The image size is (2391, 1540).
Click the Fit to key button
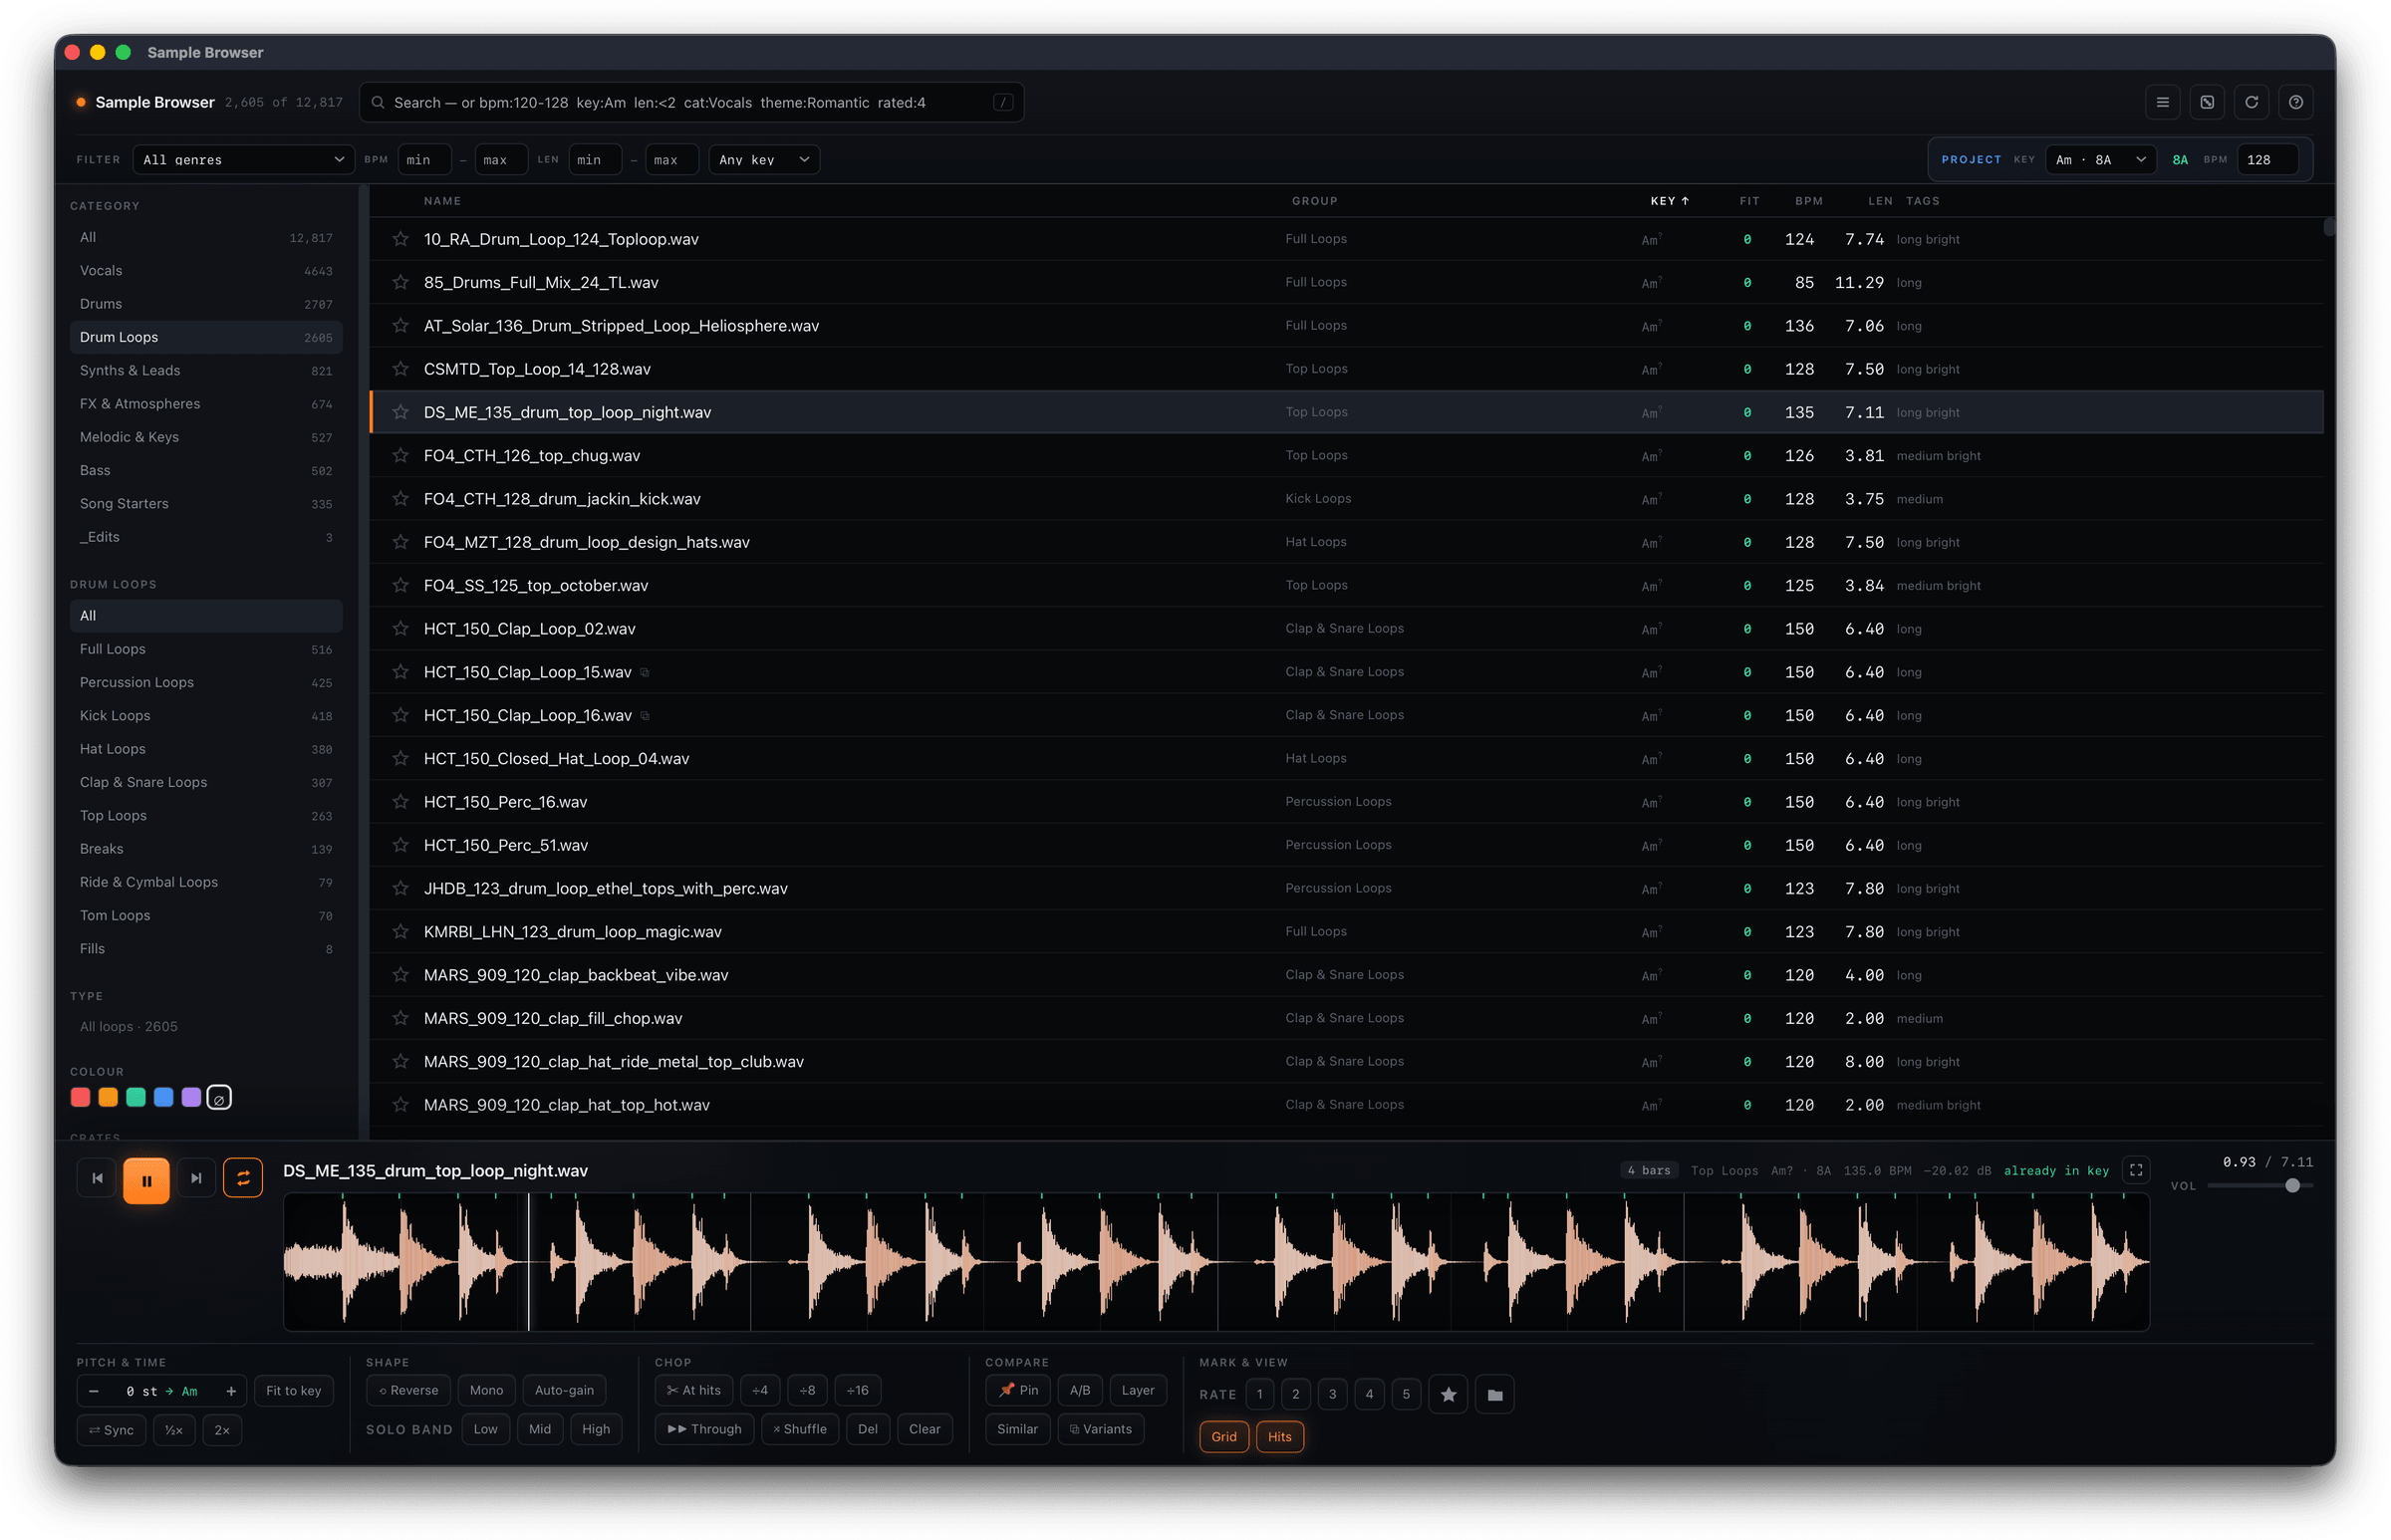(293, 1391)
